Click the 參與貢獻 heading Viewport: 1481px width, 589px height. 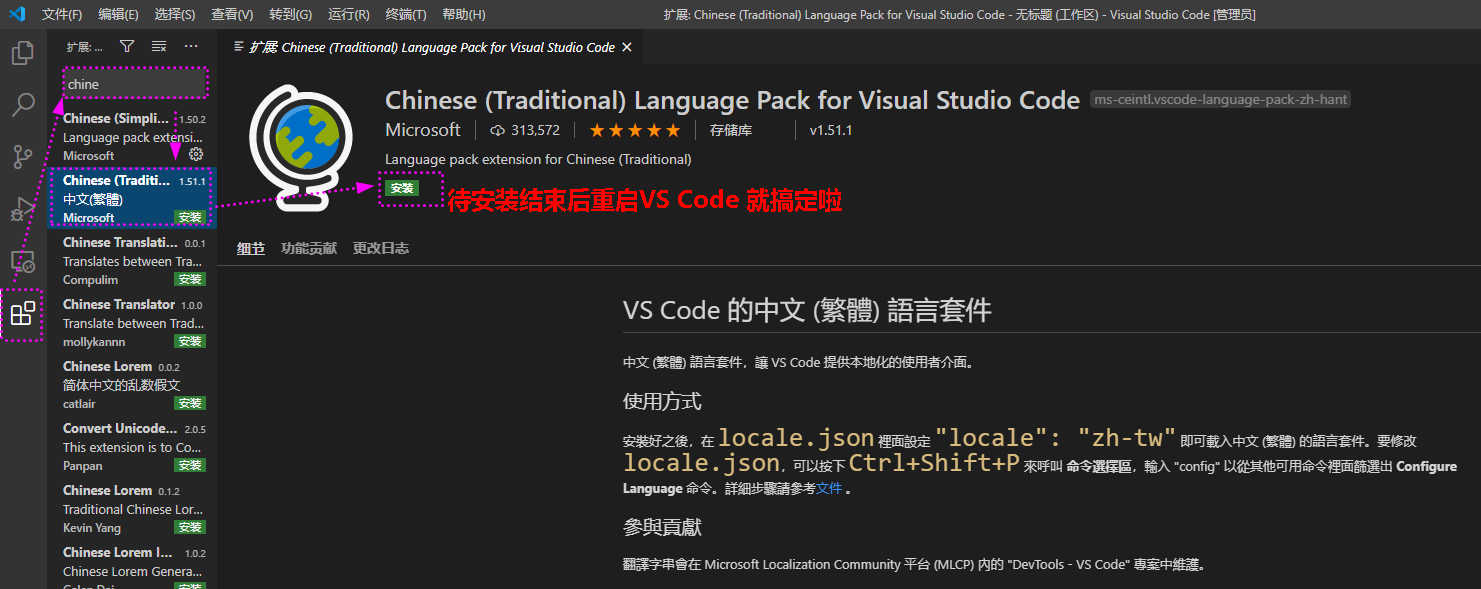662,526
